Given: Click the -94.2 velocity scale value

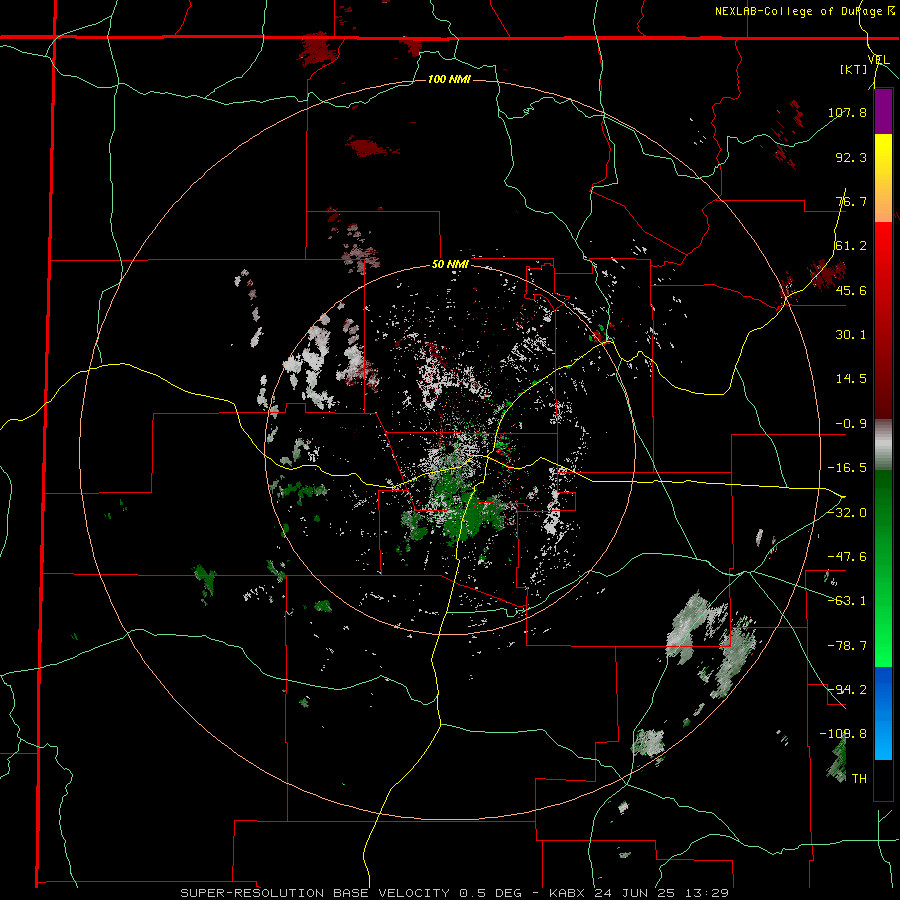Looking at the screenshot, I should tap(847, 689).
